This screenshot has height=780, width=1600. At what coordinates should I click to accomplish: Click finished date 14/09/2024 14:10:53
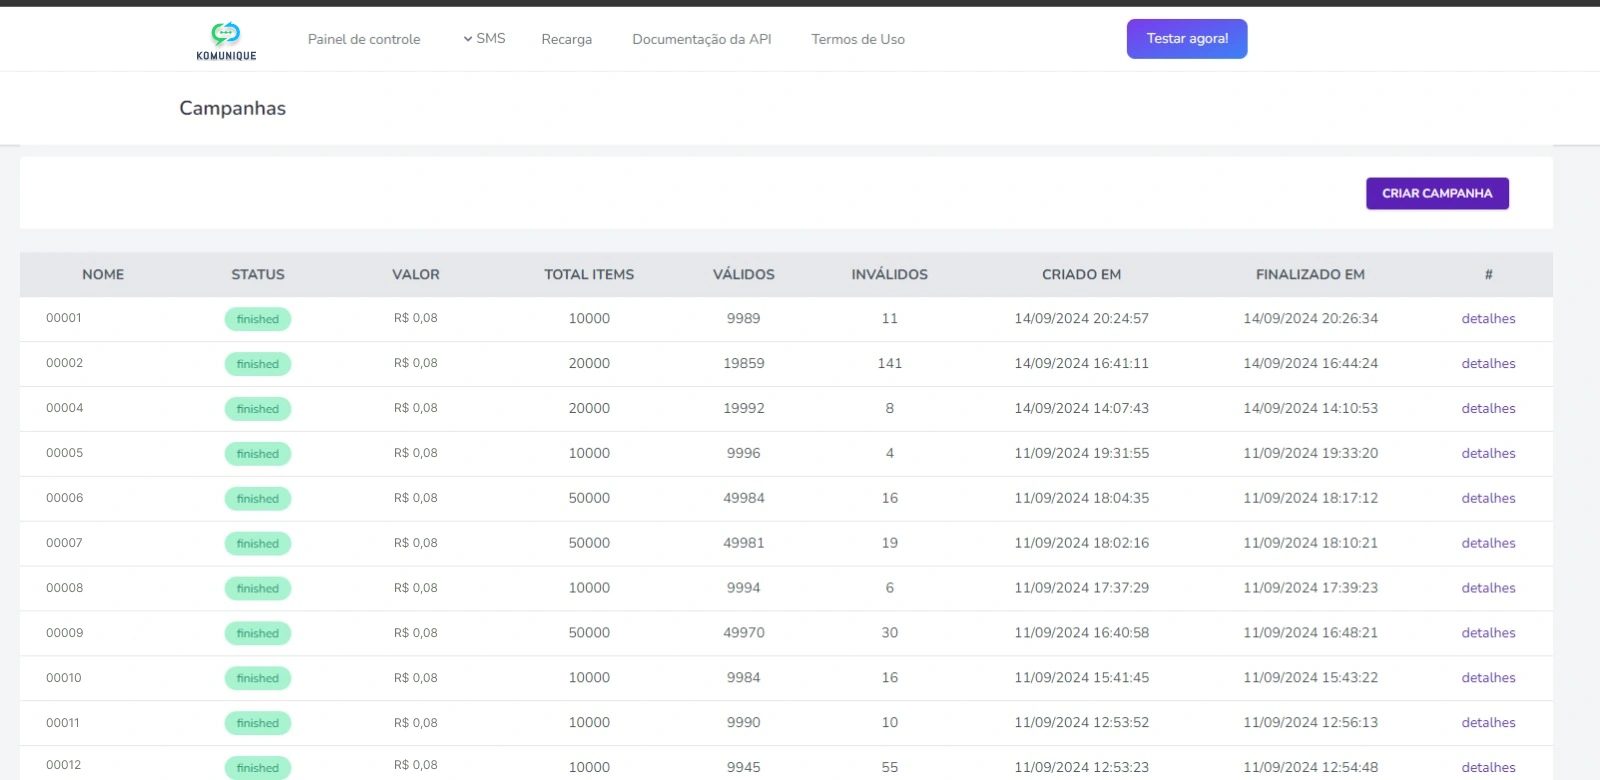[1310, 408]
